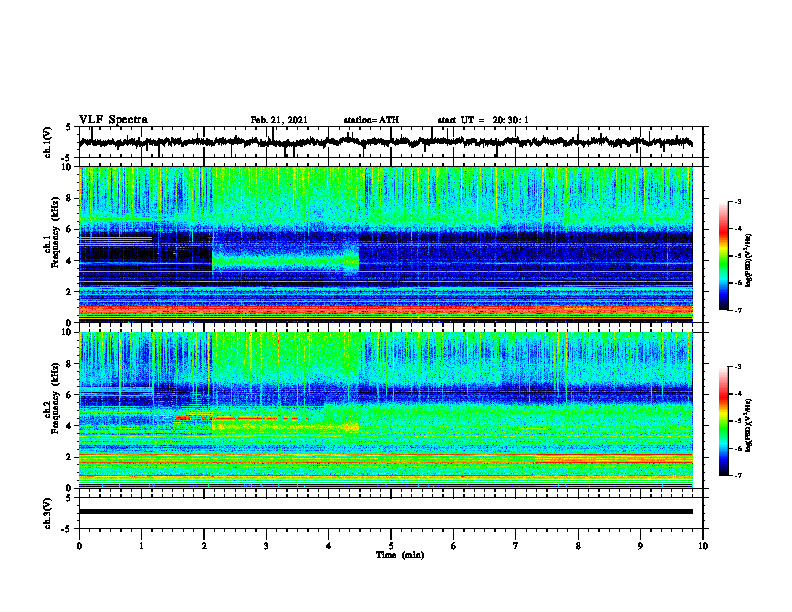Click the "-3" label on the ch.1 color scale
Screen dimensions: 792x612
click(x=737, y=202)
